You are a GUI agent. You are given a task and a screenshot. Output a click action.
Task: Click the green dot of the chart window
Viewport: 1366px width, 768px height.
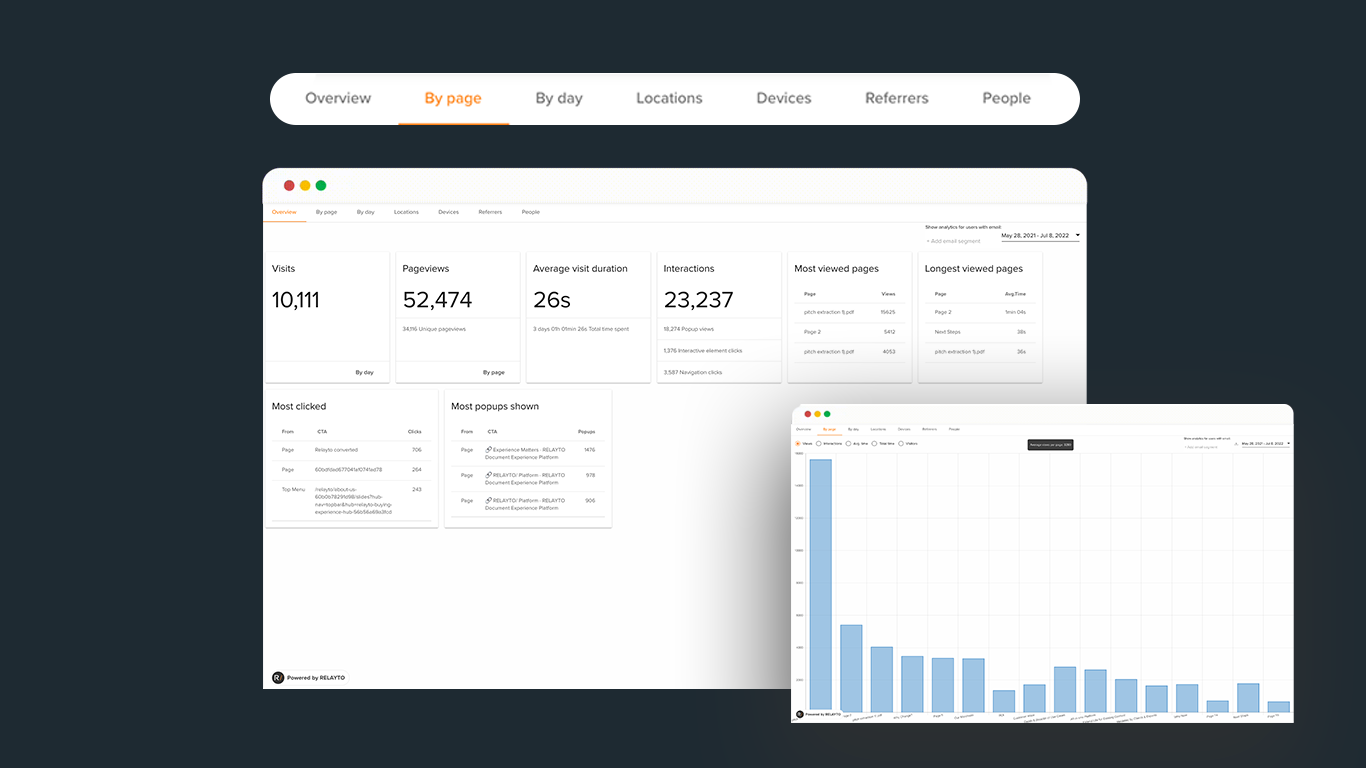pos(827,414)
